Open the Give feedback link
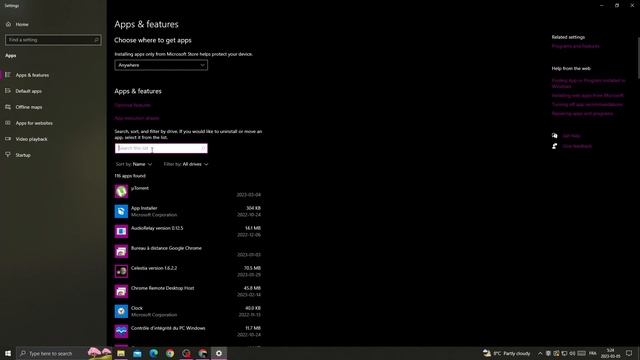The image size is (640, 360). (577, 146)
